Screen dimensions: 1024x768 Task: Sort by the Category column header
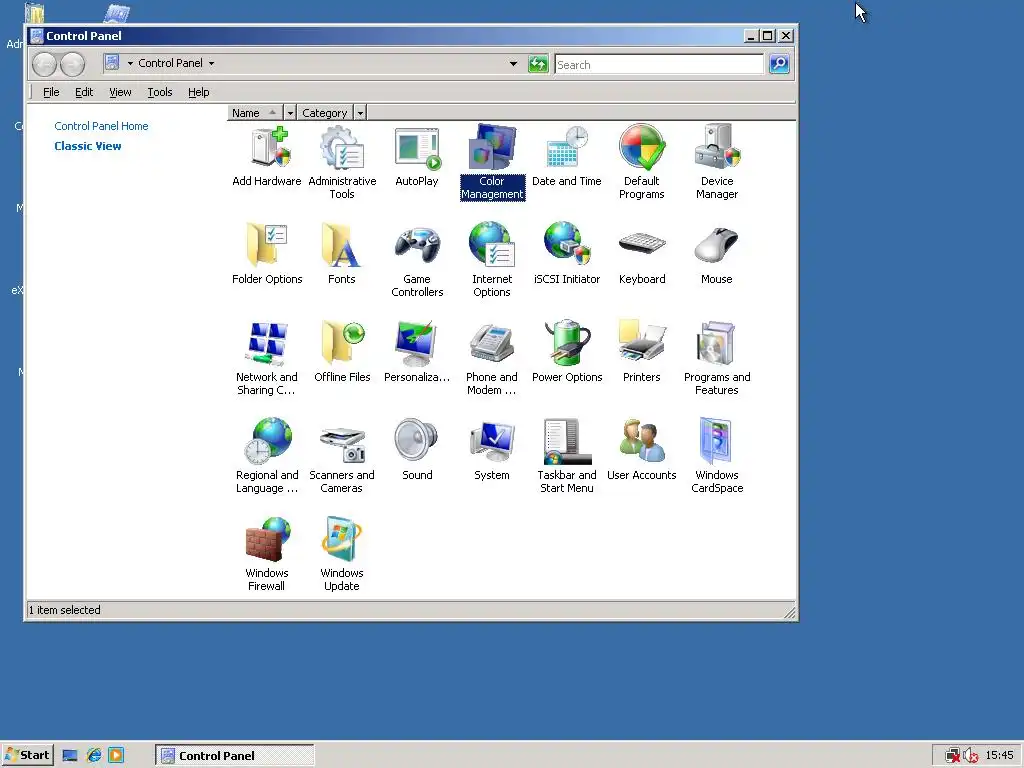point(325,113)
